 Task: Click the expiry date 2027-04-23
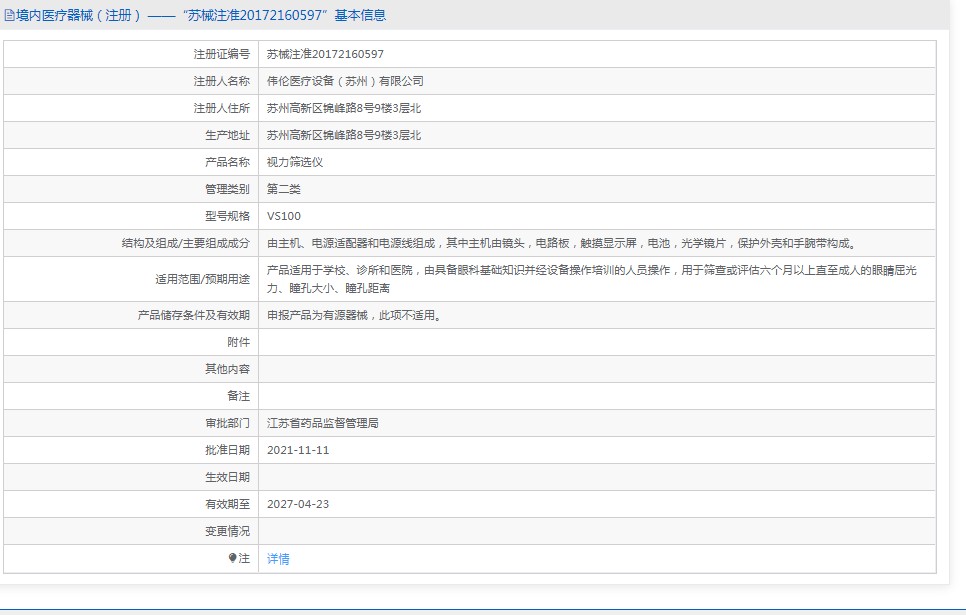[x=298, y=504]
